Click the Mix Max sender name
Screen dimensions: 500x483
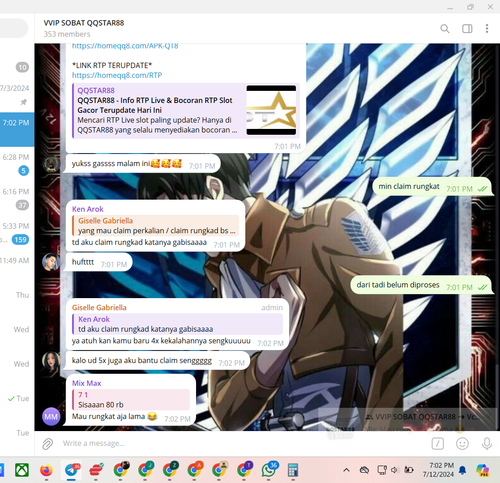[86, 383]
